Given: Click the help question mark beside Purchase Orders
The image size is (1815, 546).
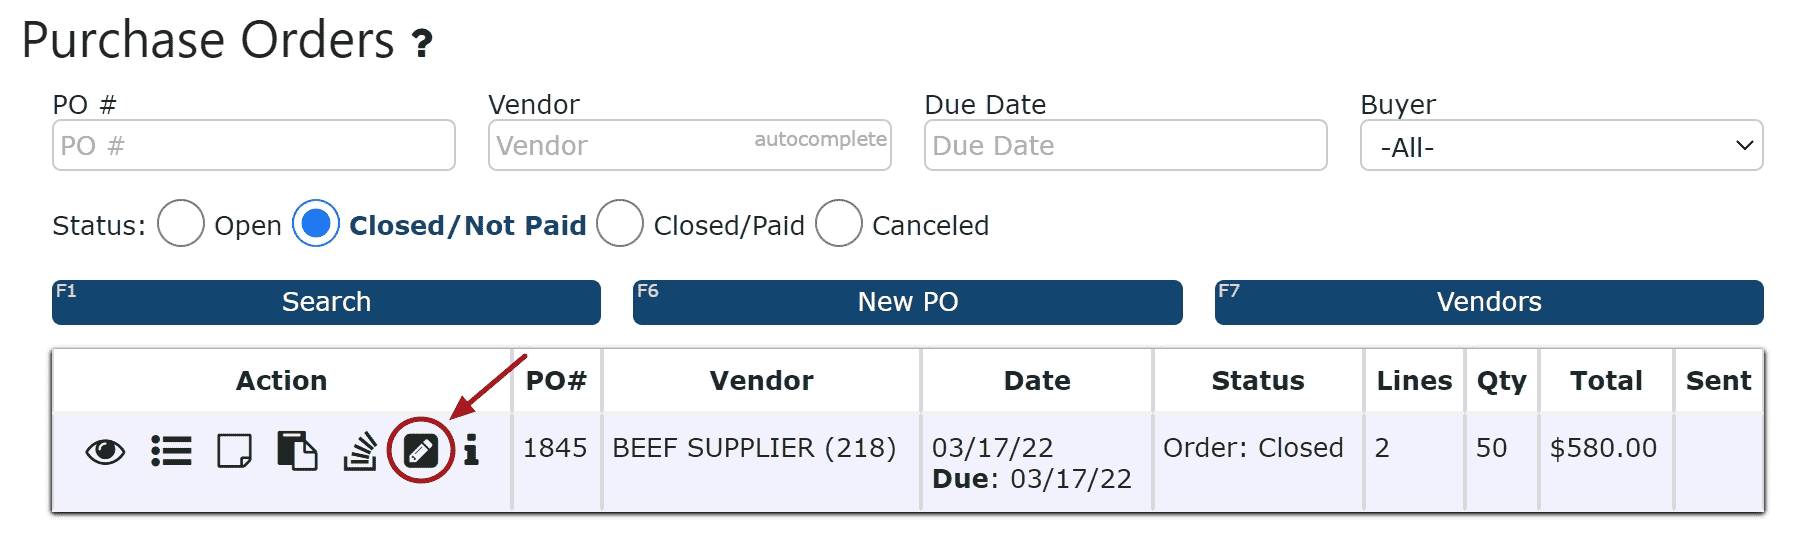Looking at the screenshot, I should click(423, 43).
